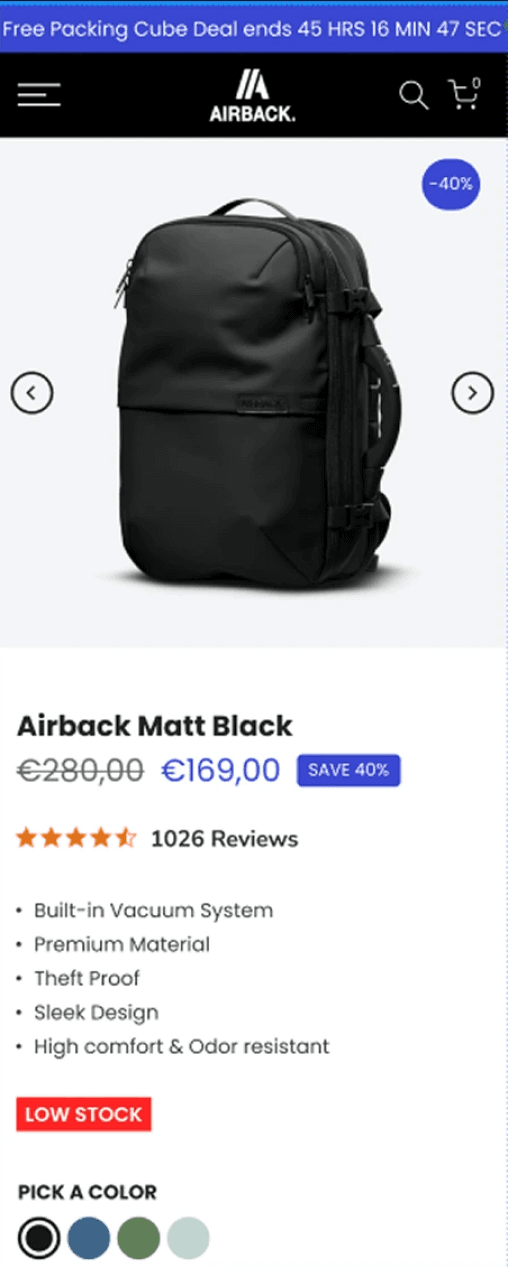Open the shopping cart icon
Screen dimensions: 508x1268
coord(464,93)
